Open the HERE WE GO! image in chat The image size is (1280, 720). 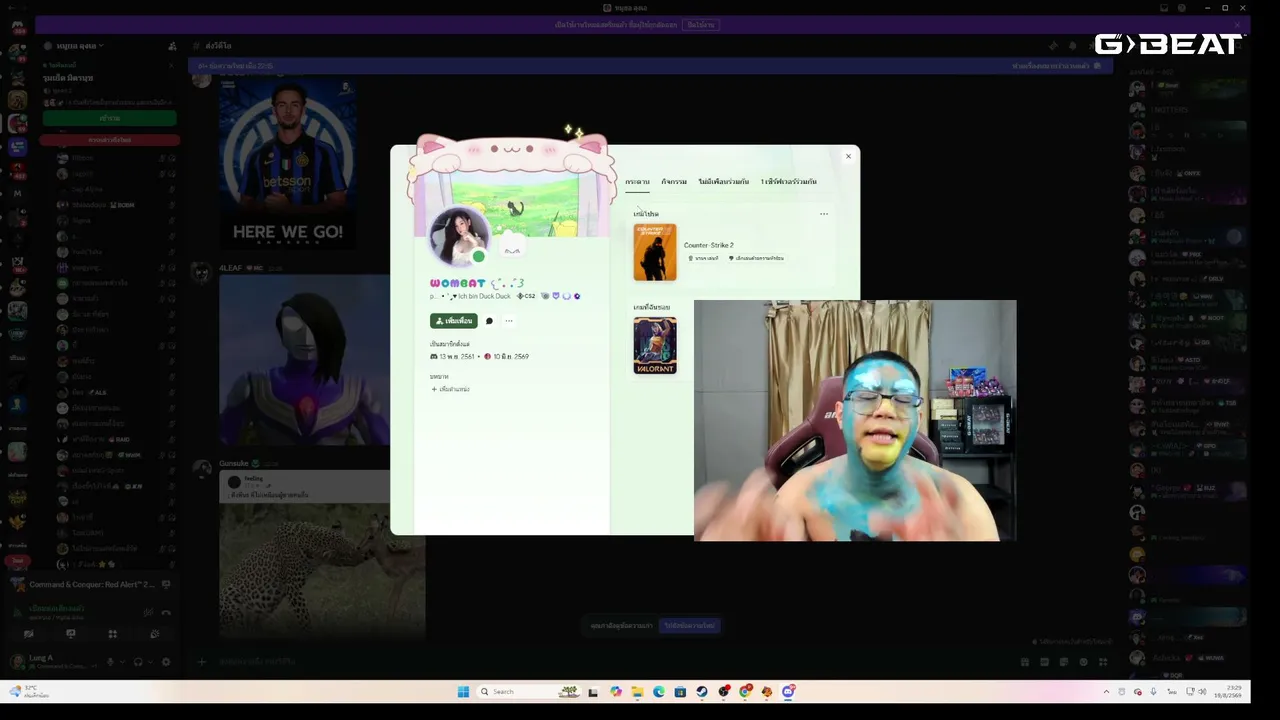pos(288,166)
